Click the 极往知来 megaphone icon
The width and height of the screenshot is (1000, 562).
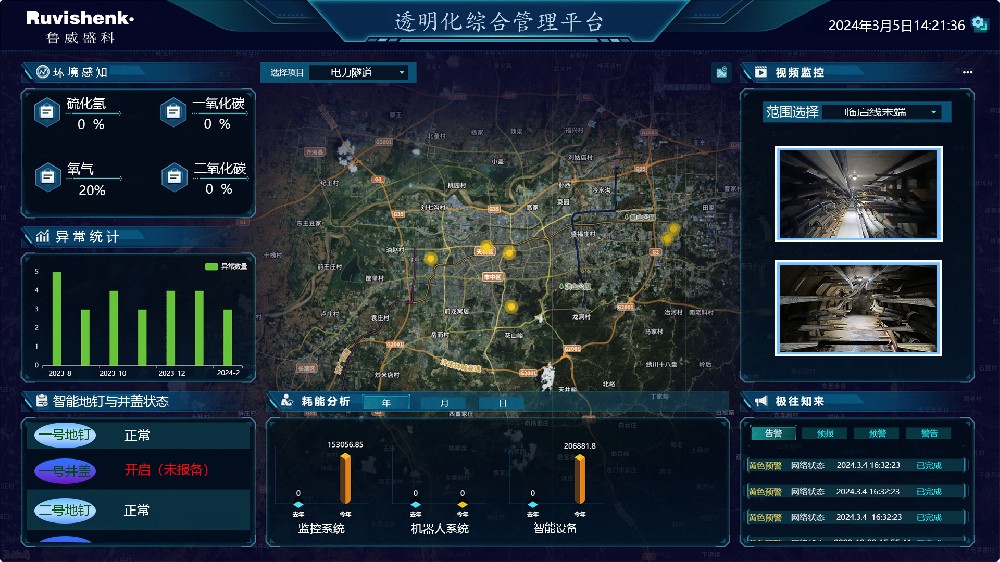point(759,401)
